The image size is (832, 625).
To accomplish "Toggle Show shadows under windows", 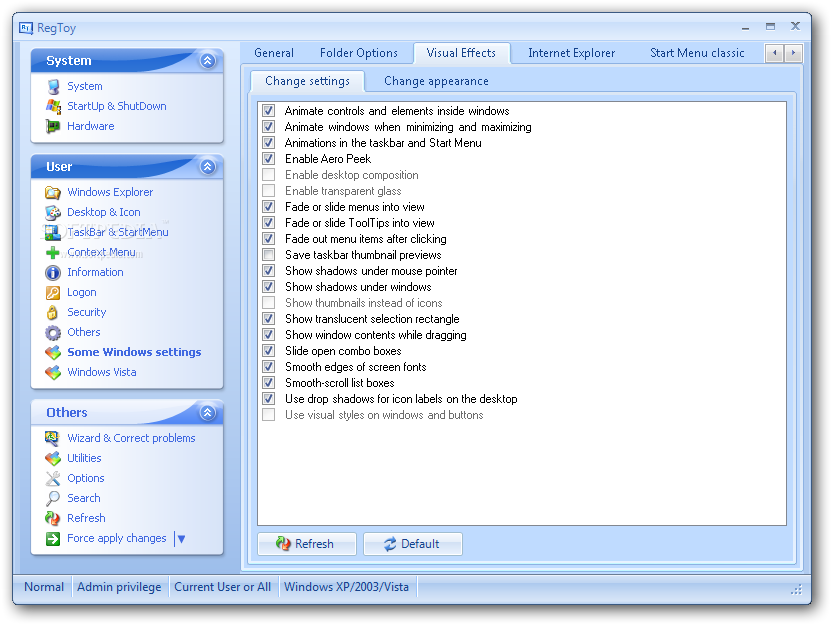I will 269,287.
